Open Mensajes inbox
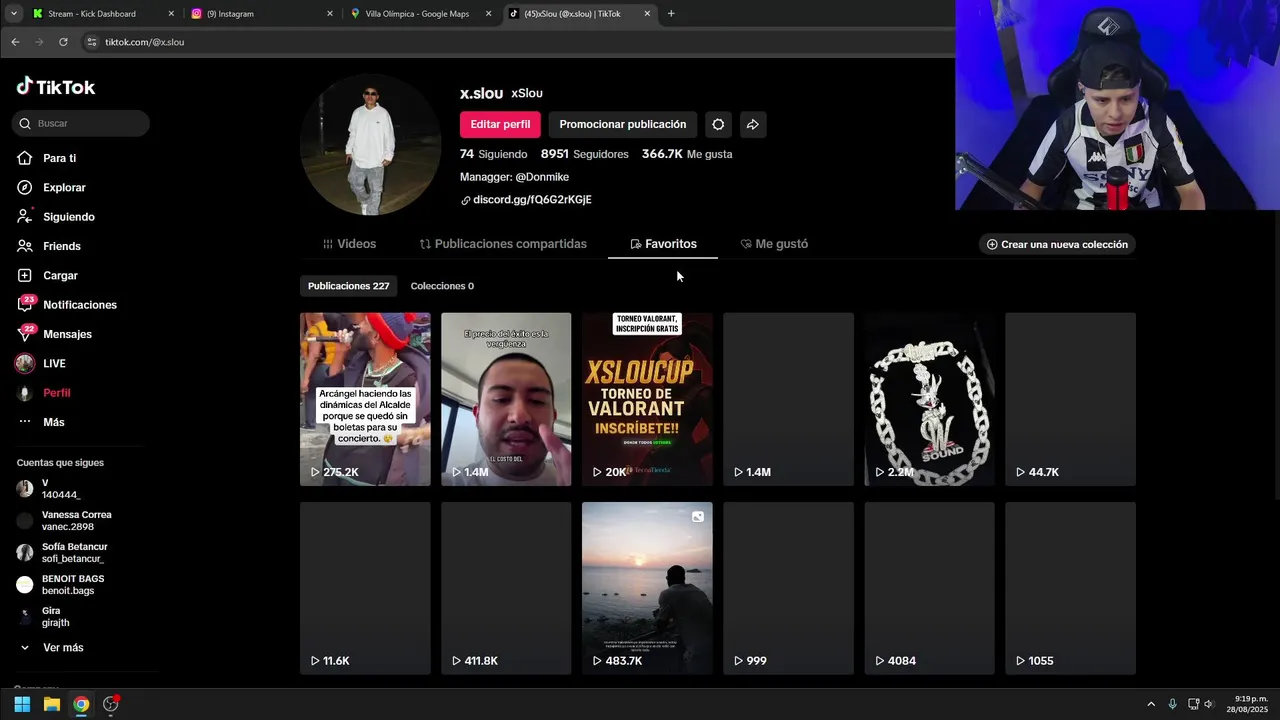Screen dimensions: 1280x720 point(67,334)
